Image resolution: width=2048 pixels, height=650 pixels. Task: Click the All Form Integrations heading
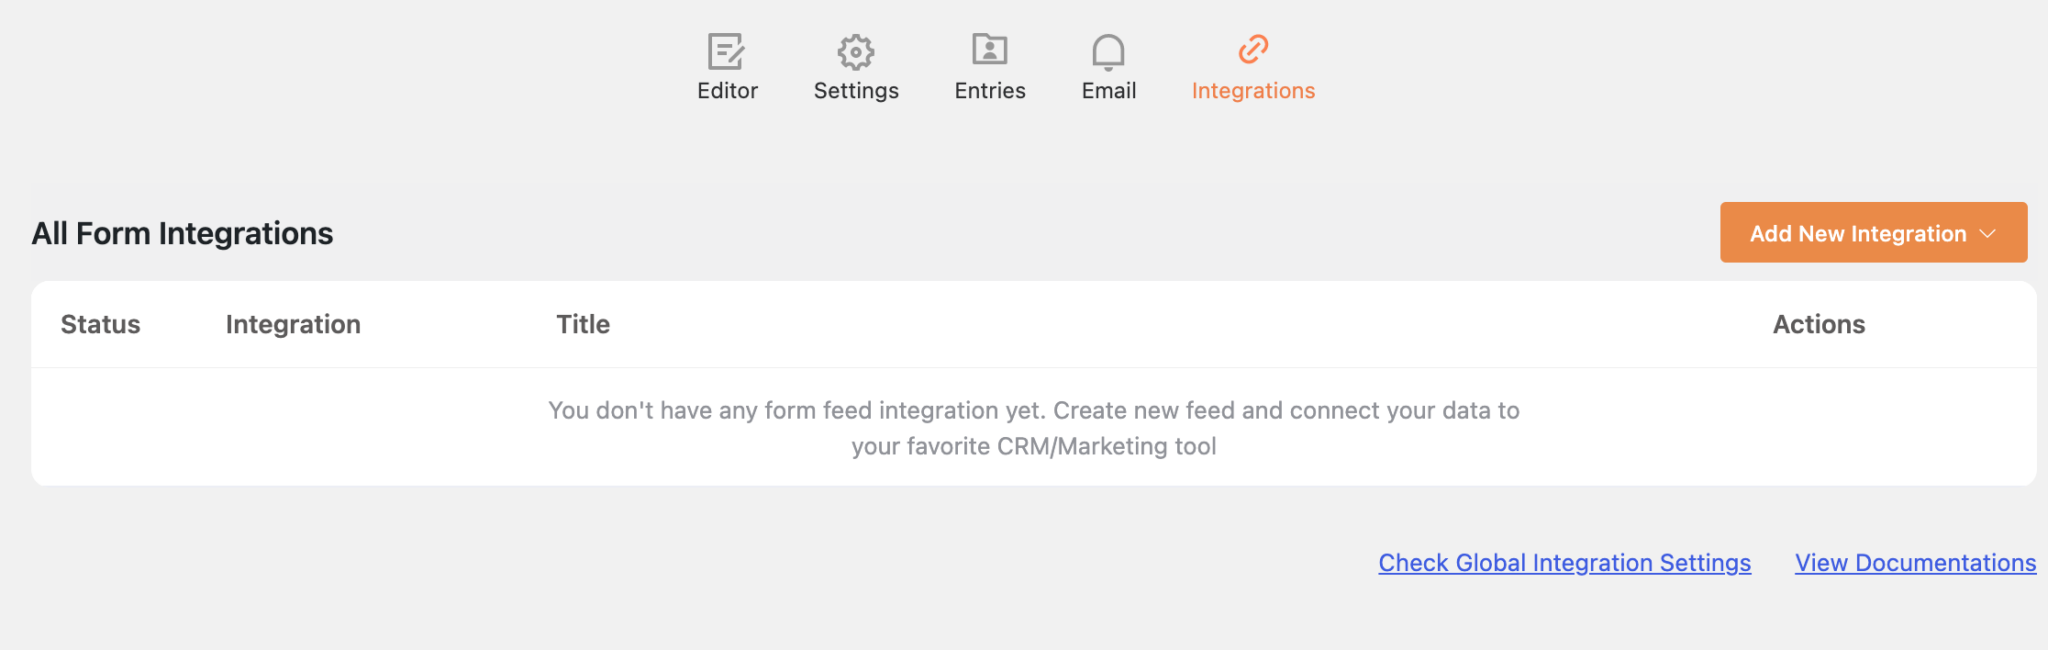point(182,233)
